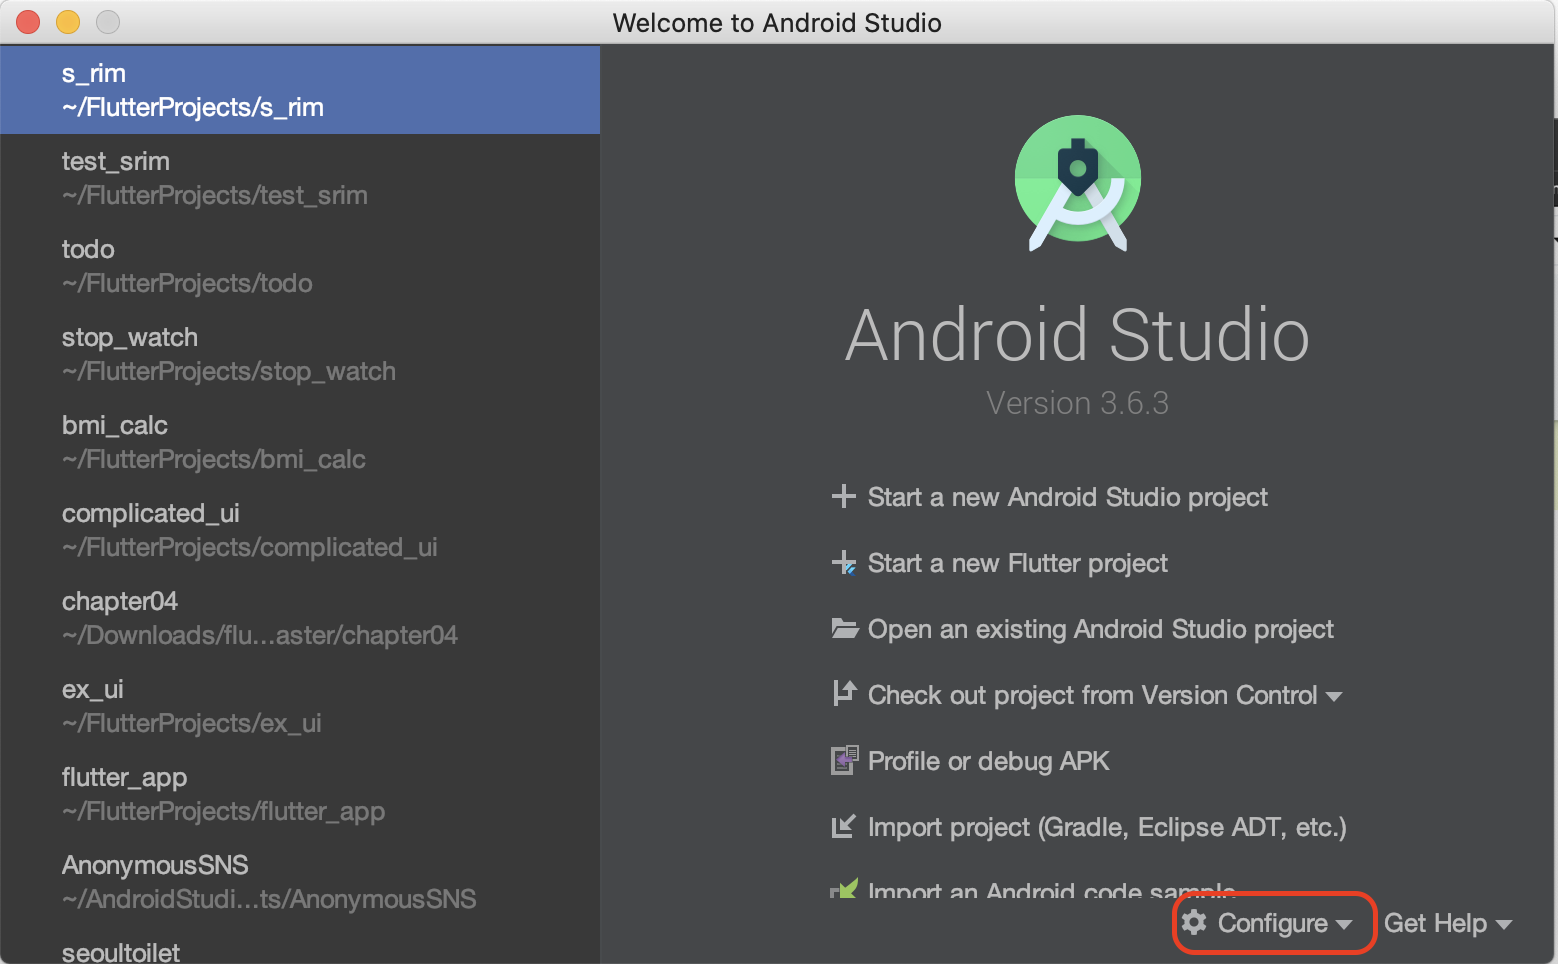Click the Android Studio logo
The width and height of the screenshot is (1558, 964).
click(x=1078, y=183)
